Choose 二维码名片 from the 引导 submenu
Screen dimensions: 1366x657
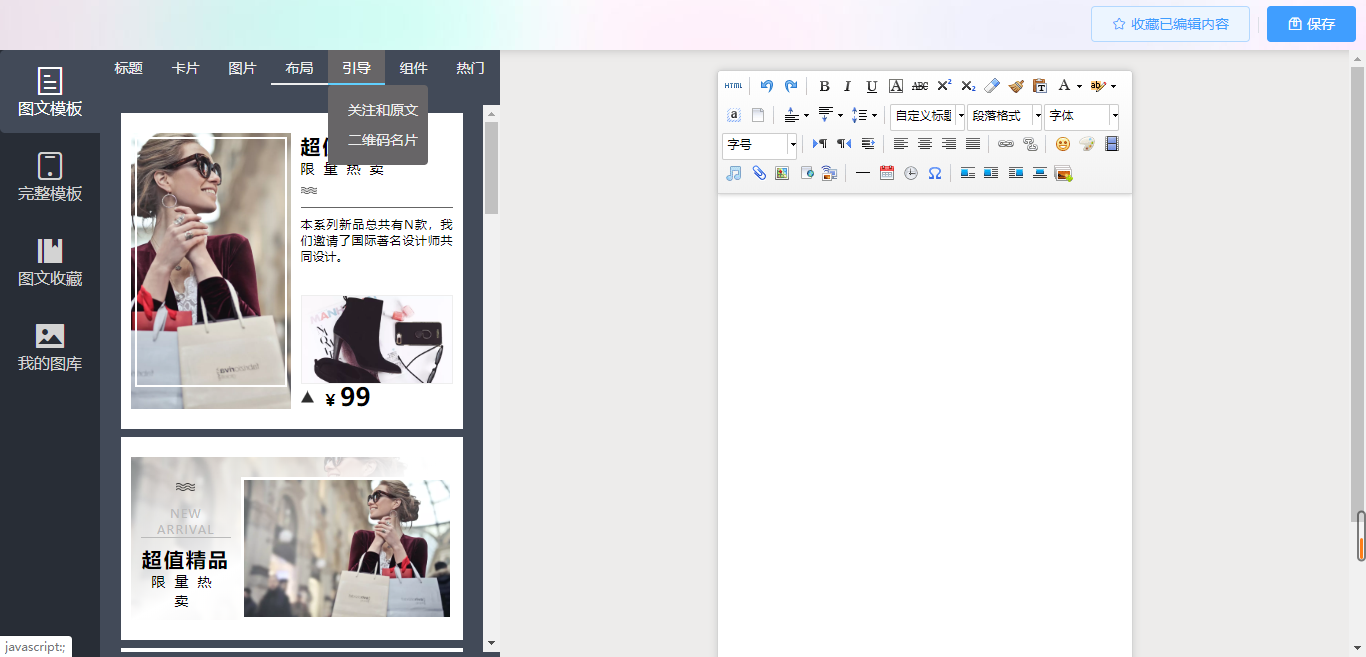(x=382, y=140)
